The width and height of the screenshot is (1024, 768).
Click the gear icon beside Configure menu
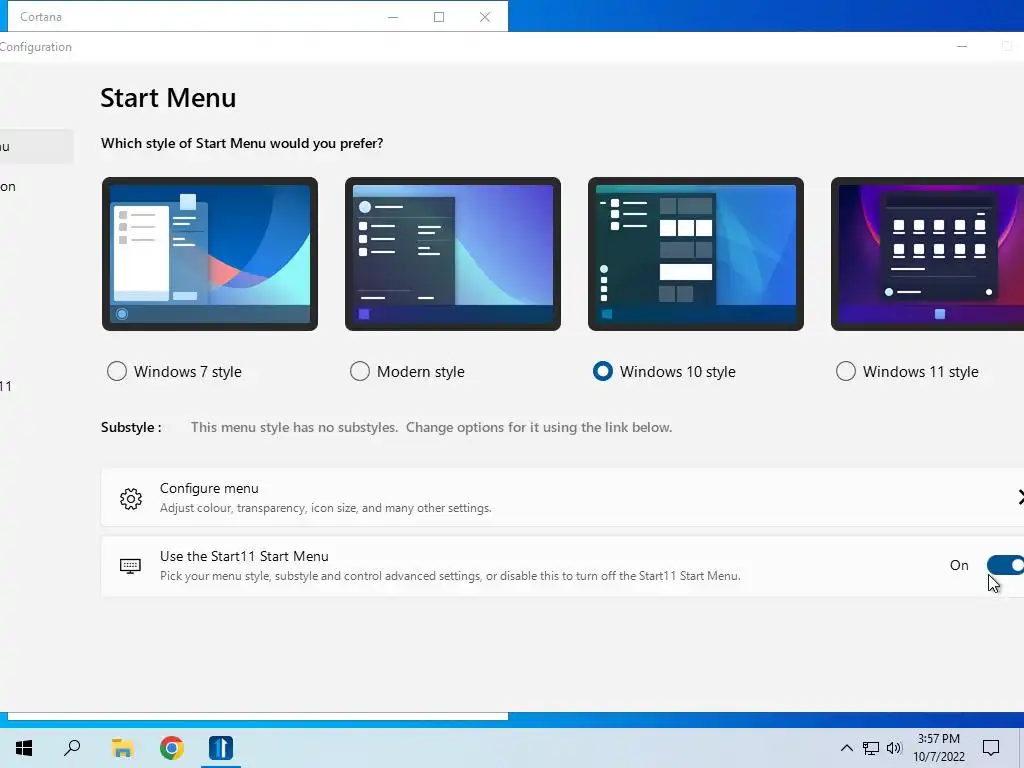click(131, 499)
